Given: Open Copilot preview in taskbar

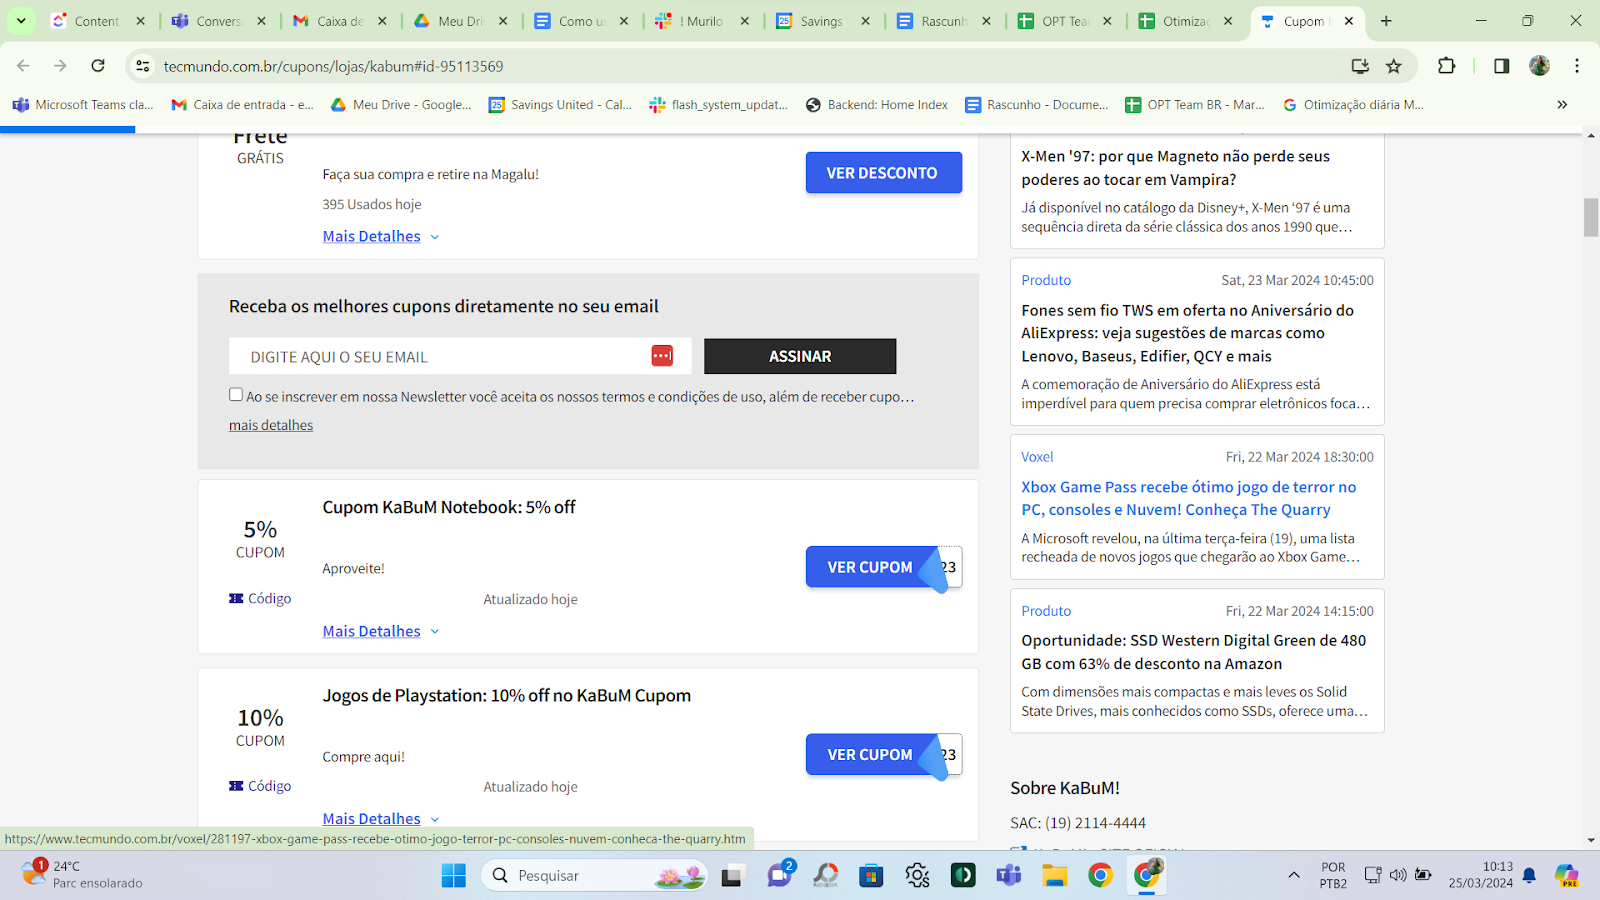Looking at the screenshot, I should click(1567, 876).
